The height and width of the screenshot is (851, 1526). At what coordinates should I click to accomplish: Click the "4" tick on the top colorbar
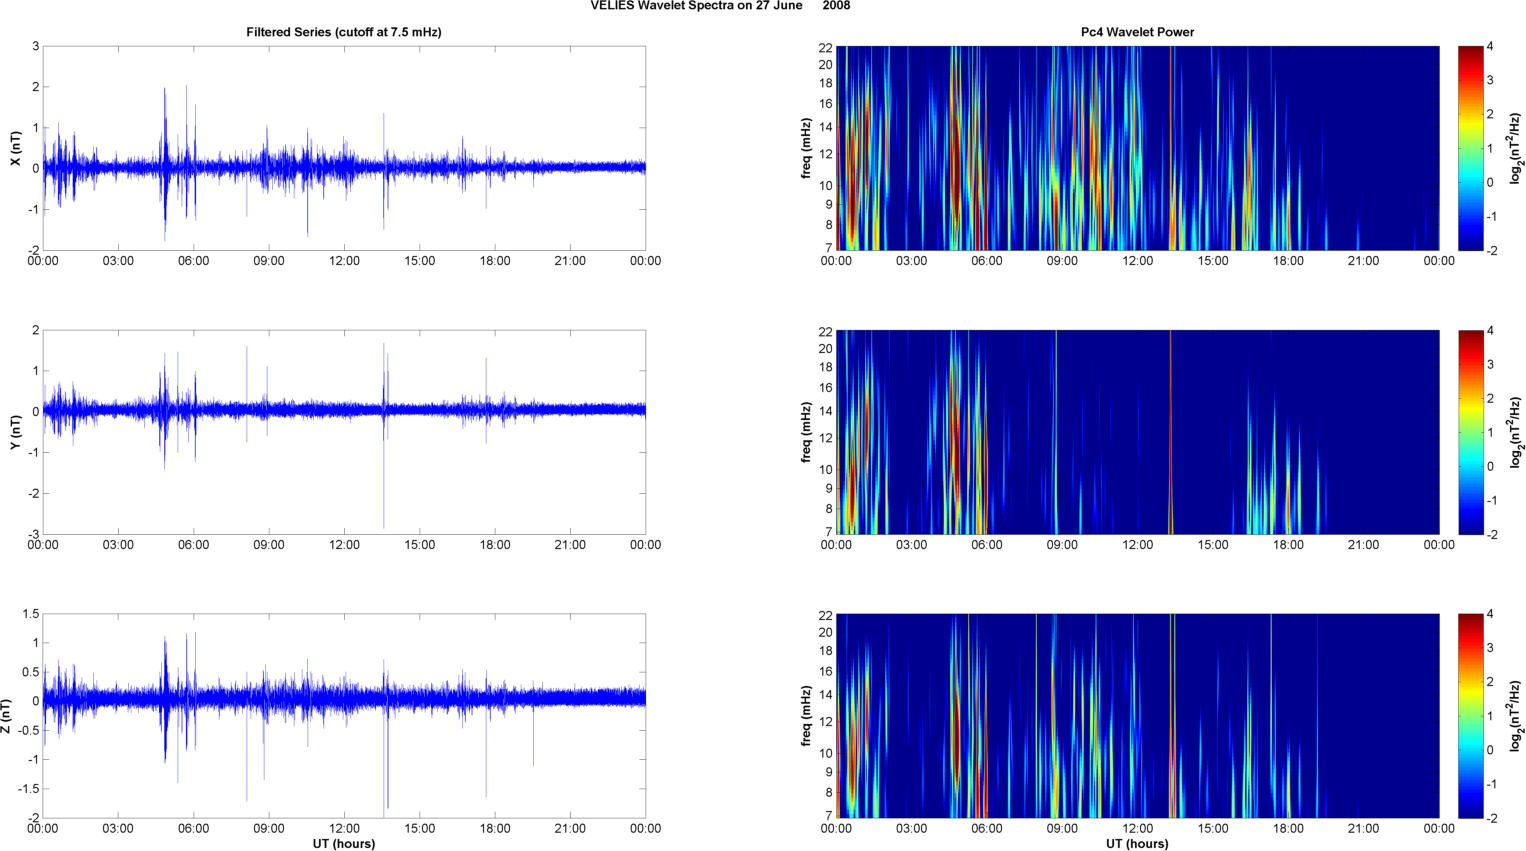click(x=1490, y=47)
